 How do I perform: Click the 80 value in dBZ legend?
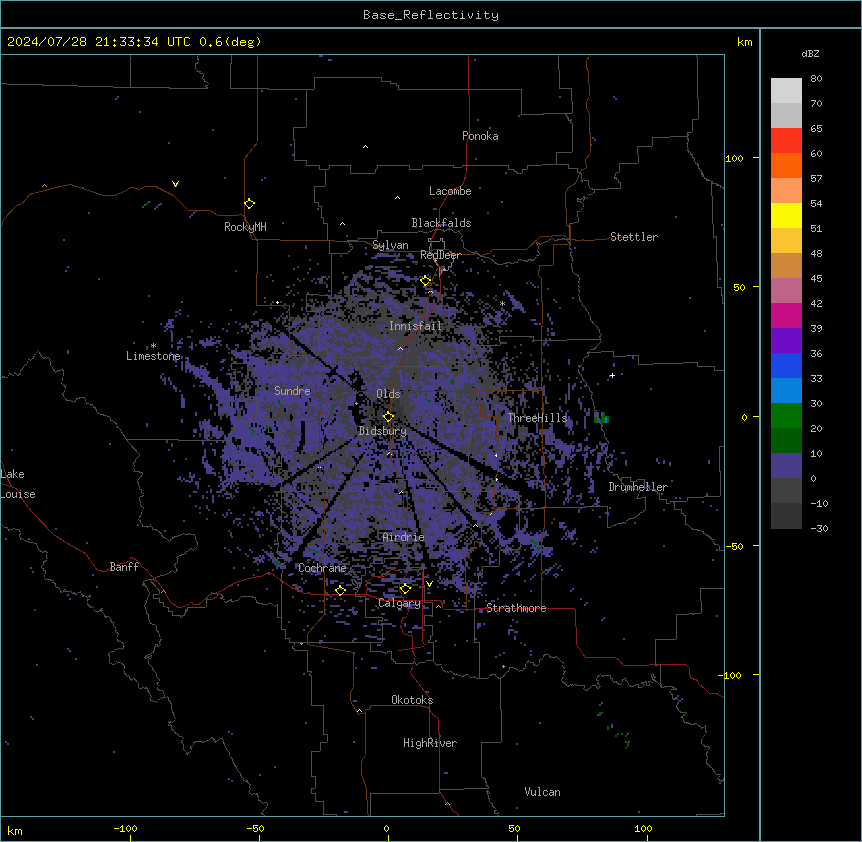pyautogui.click(x=816, y=79)
